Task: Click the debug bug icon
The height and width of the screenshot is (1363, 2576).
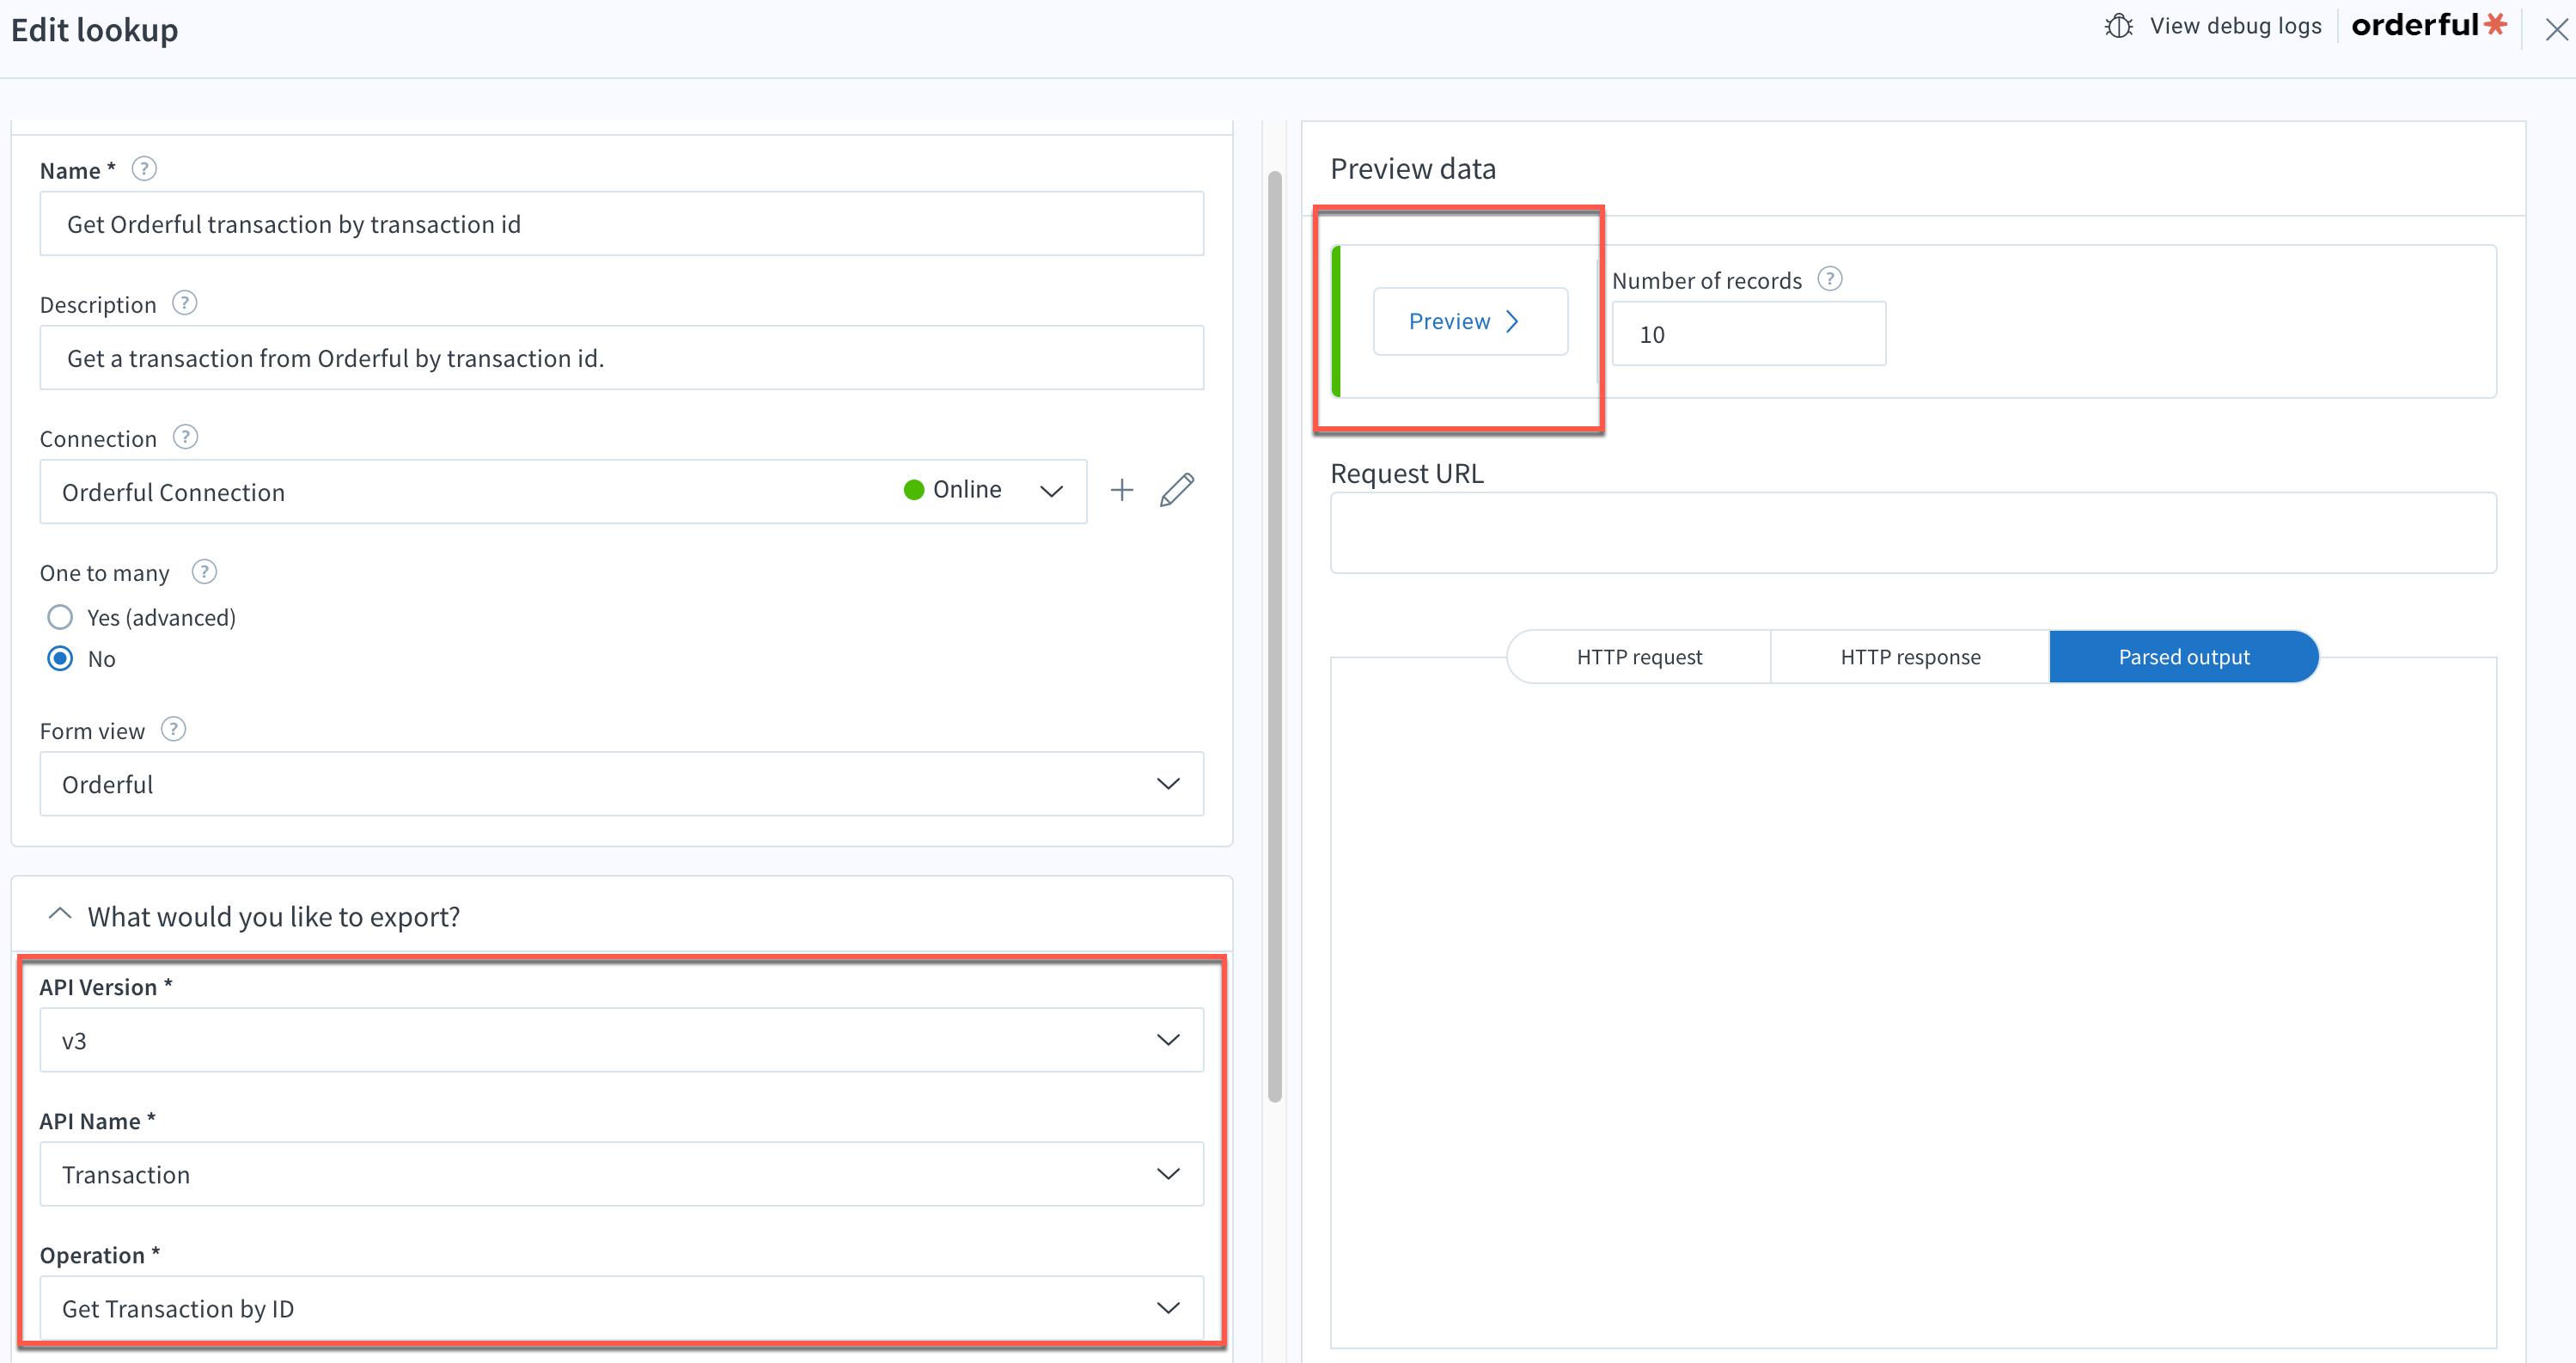Action: (2118, 26)
